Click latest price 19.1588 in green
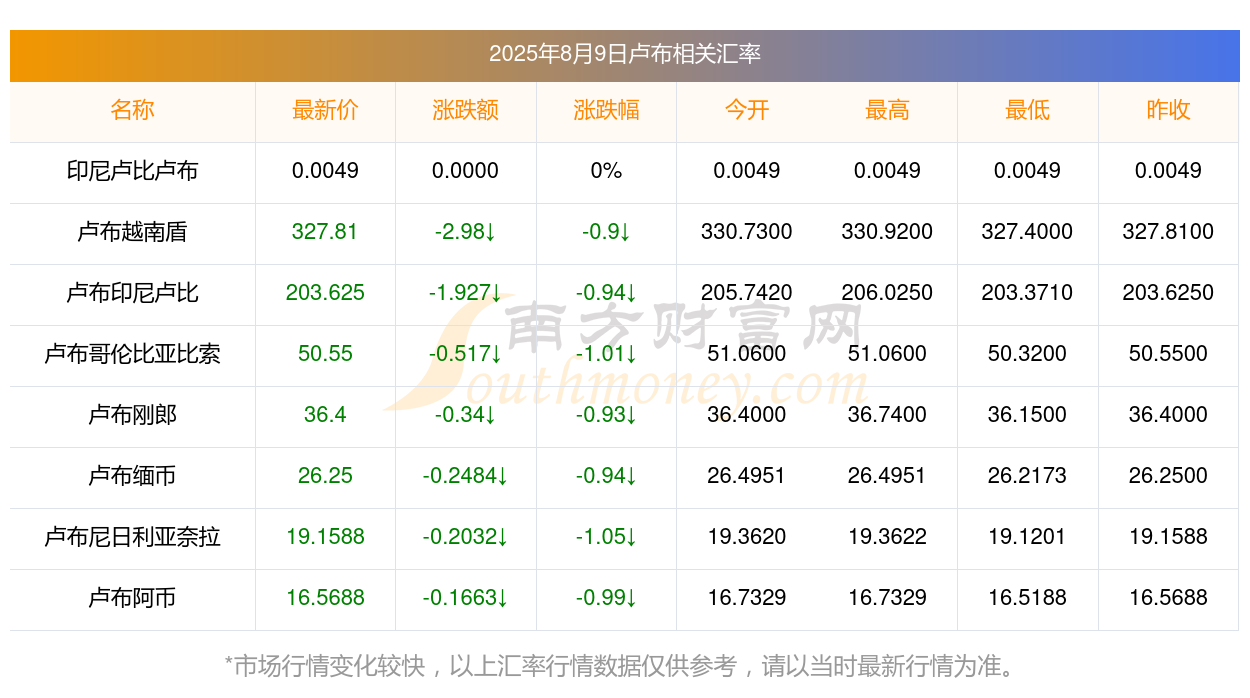This screenshot has height=698, width=1250. (x=325, y=537)
